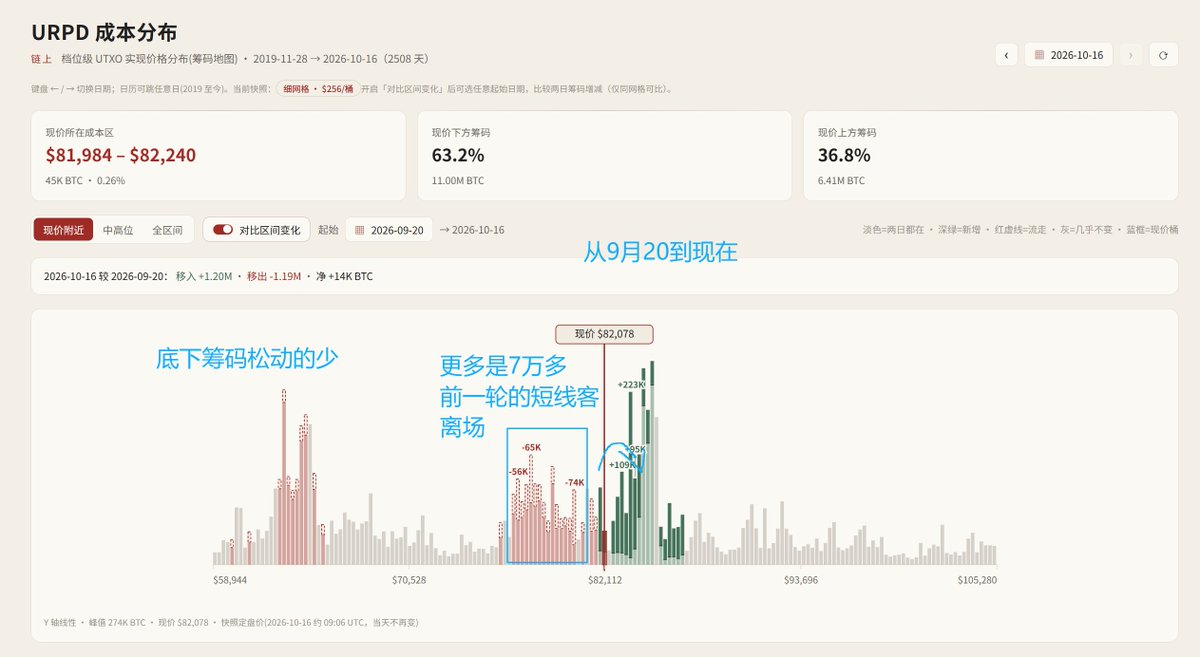Switch to the 全区间 tab

(167, 230)
